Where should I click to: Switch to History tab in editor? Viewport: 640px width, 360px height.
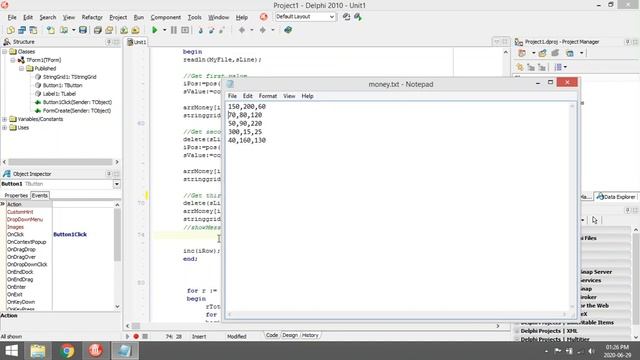tap(310, 335)
